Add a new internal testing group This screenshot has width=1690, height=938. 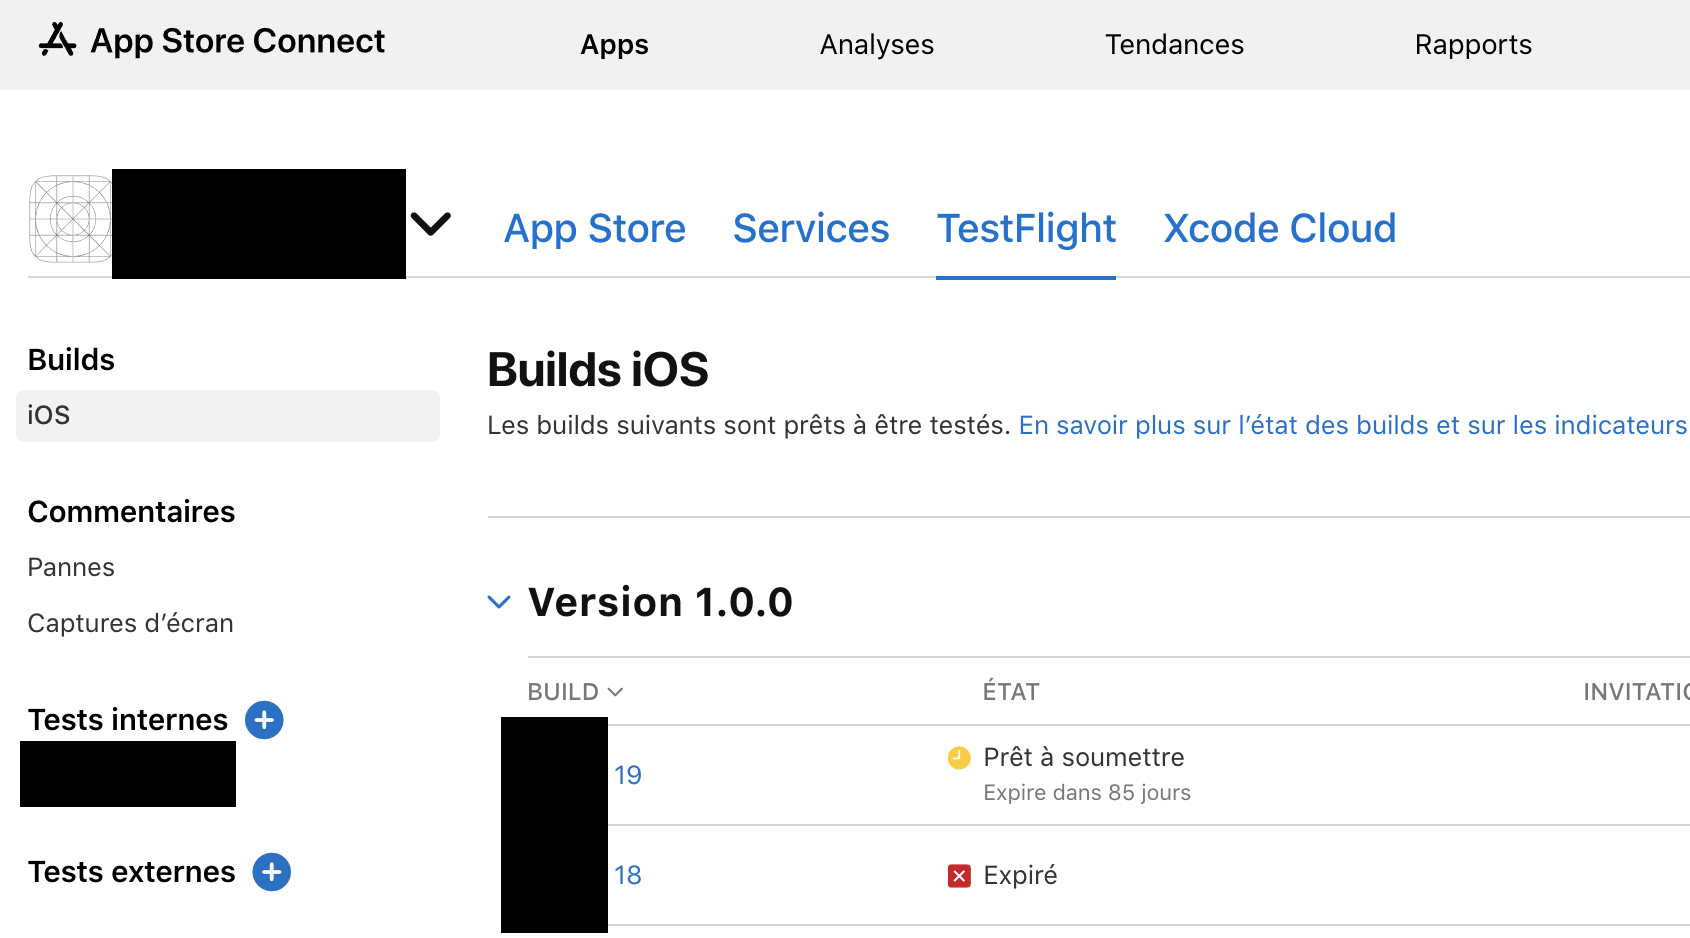point(264,720)
